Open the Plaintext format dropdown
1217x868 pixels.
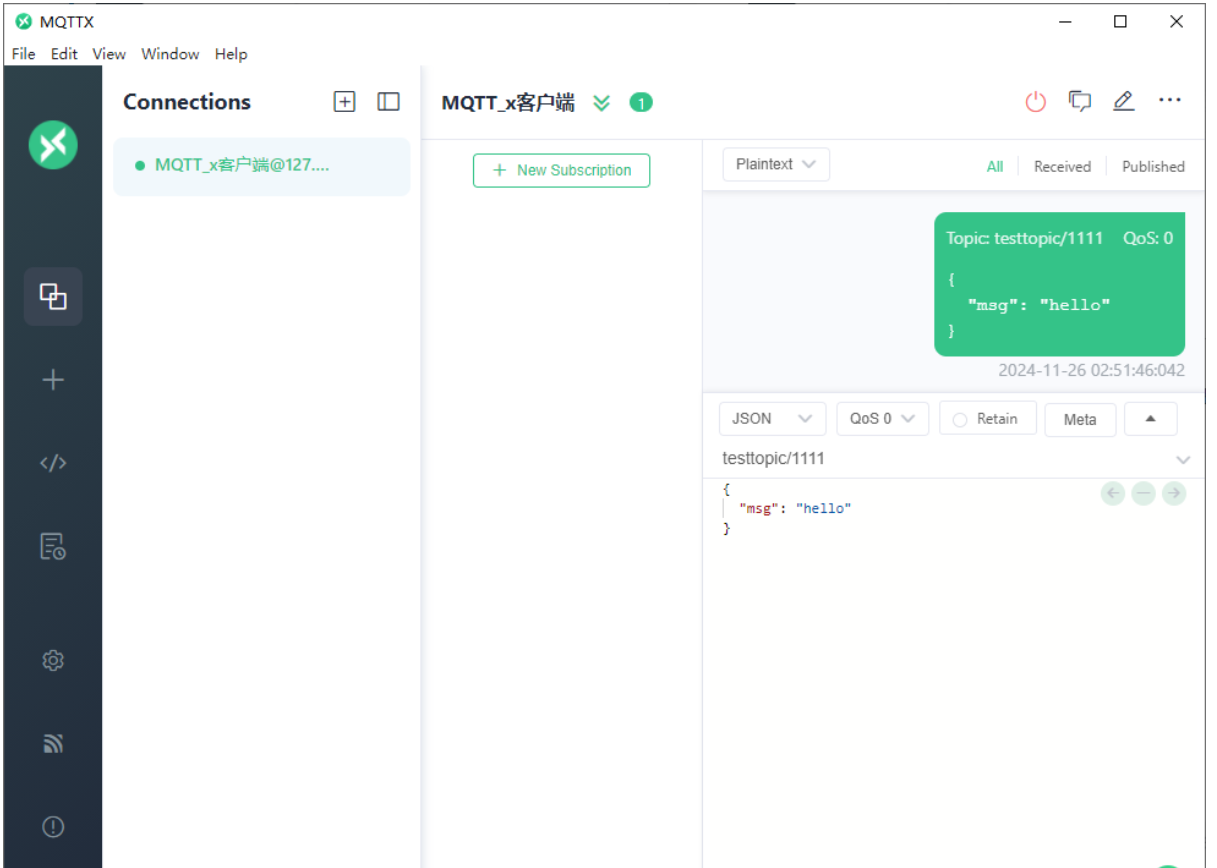pos(776,164)
